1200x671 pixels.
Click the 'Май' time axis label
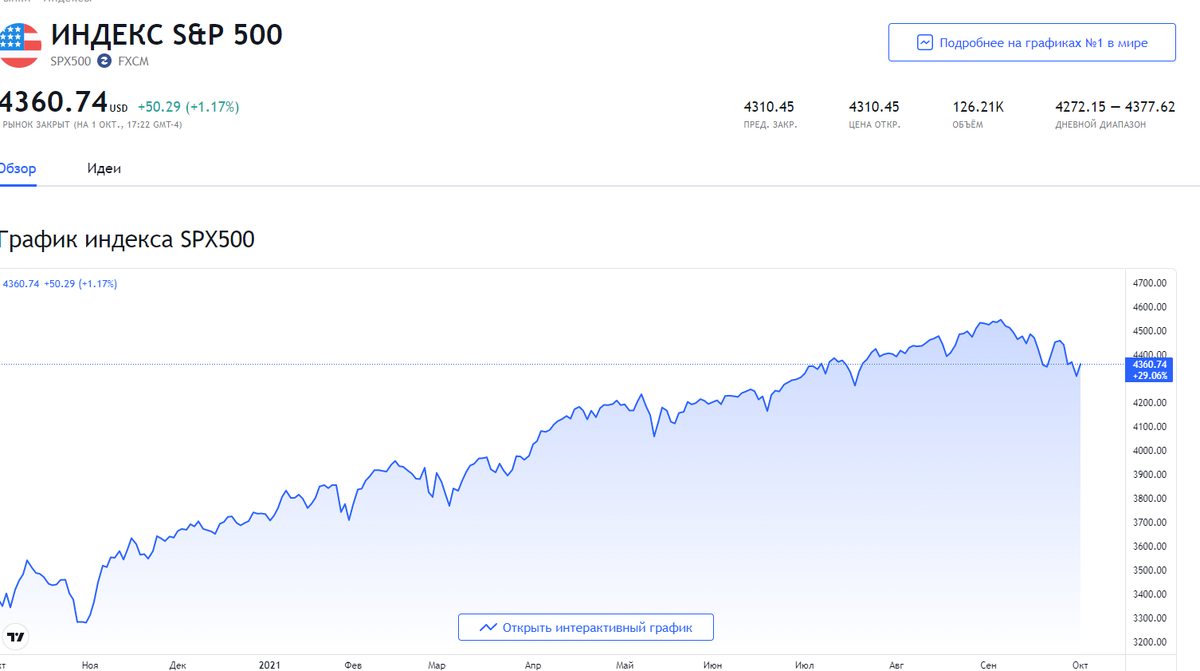pyautogui.click(x=625, y=664)
